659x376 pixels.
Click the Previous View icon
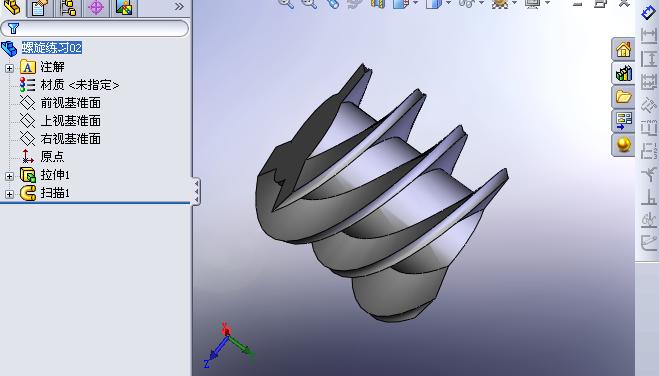[x=333, y=4]
